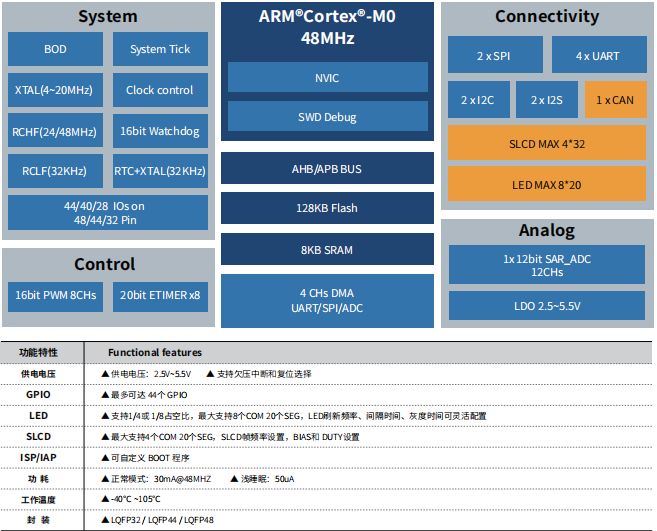Image resolution: width=657 pixels, height=531 pixels.
Task: Click the GPIO row label
Action: (38, 395)
